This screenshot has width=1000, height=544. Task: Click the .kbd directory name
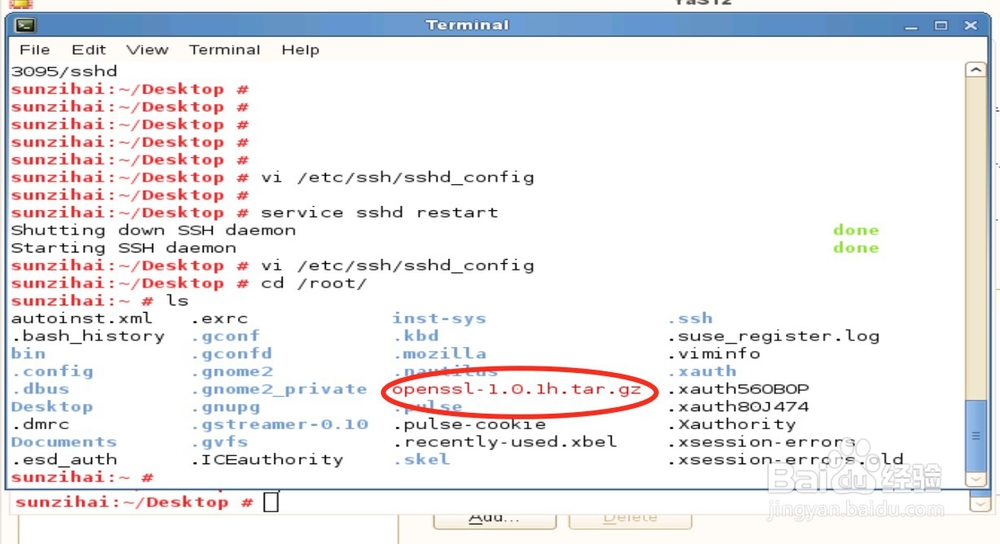click(x=416, y=336)
